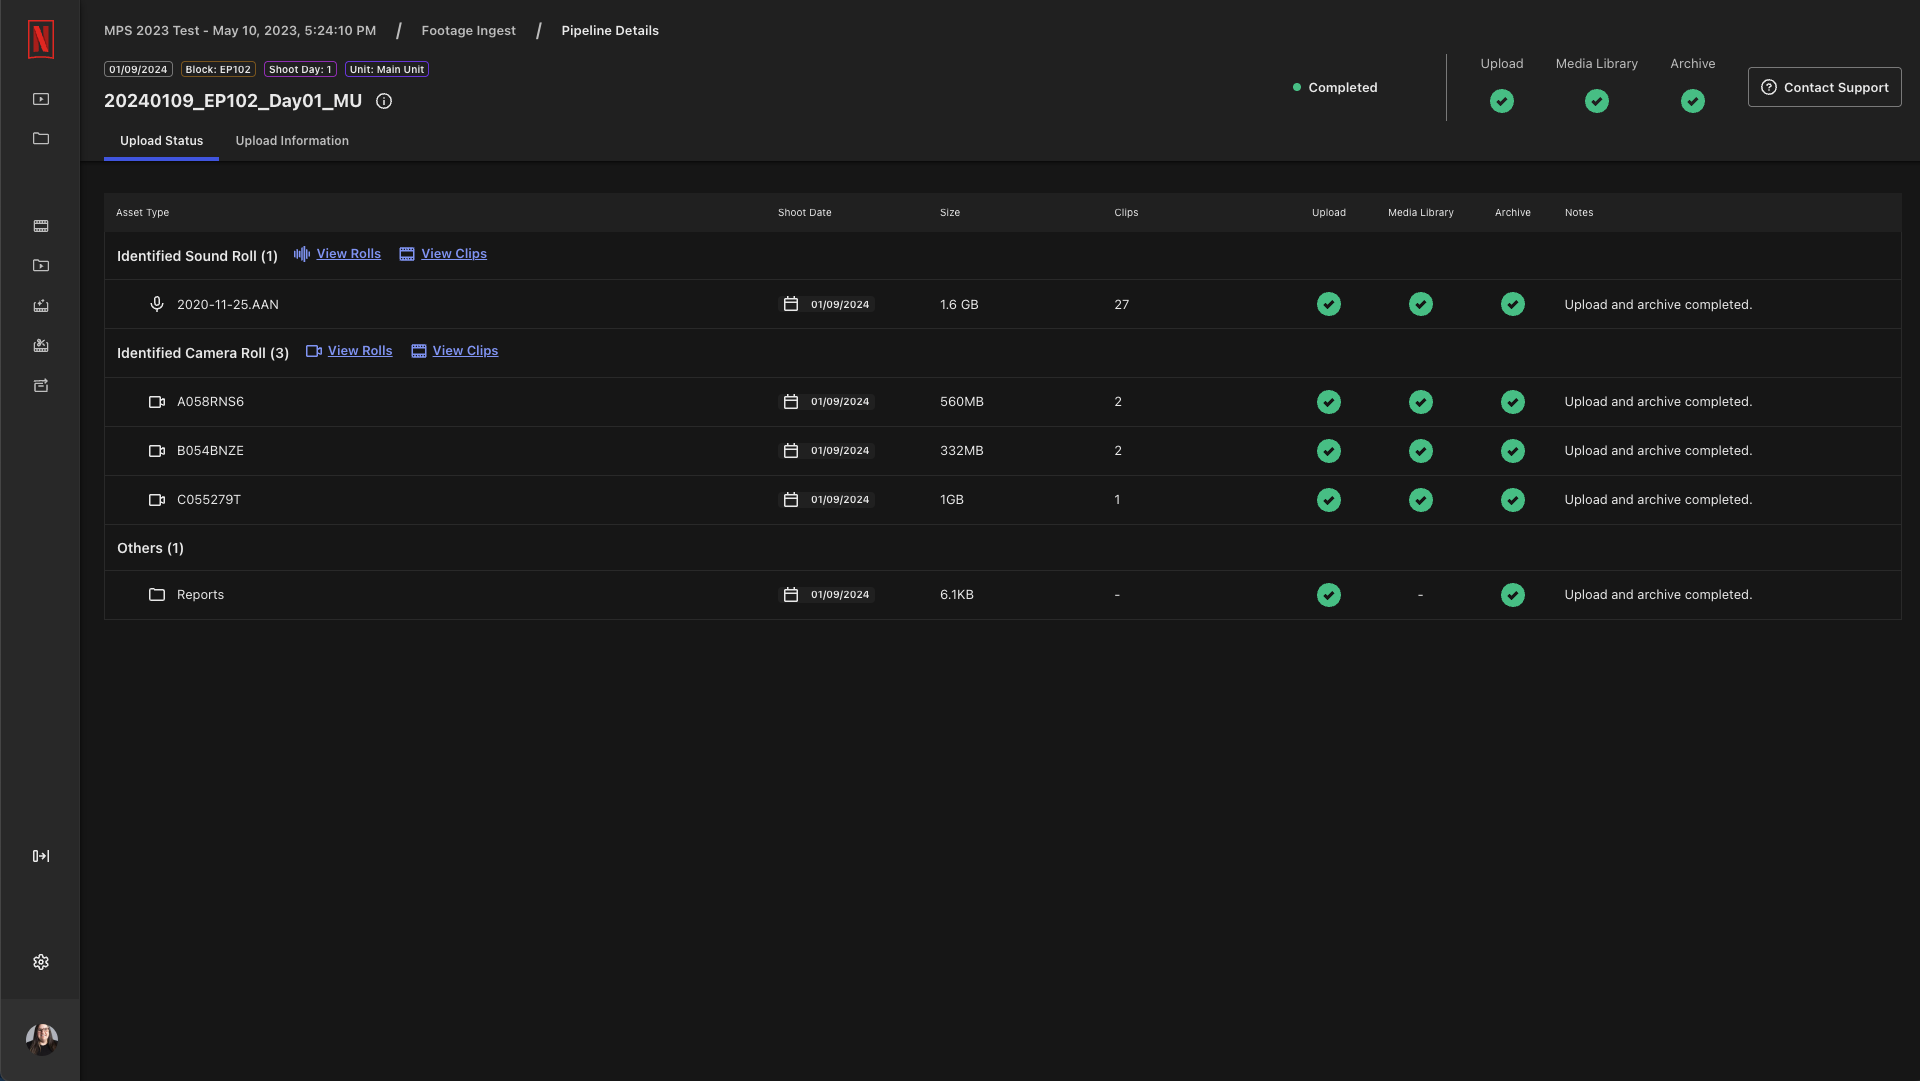Screen dimensions: 1920x1081
Task: Click calendar icon in 2020-11-25.AAN row
Action: coord(791,304)
